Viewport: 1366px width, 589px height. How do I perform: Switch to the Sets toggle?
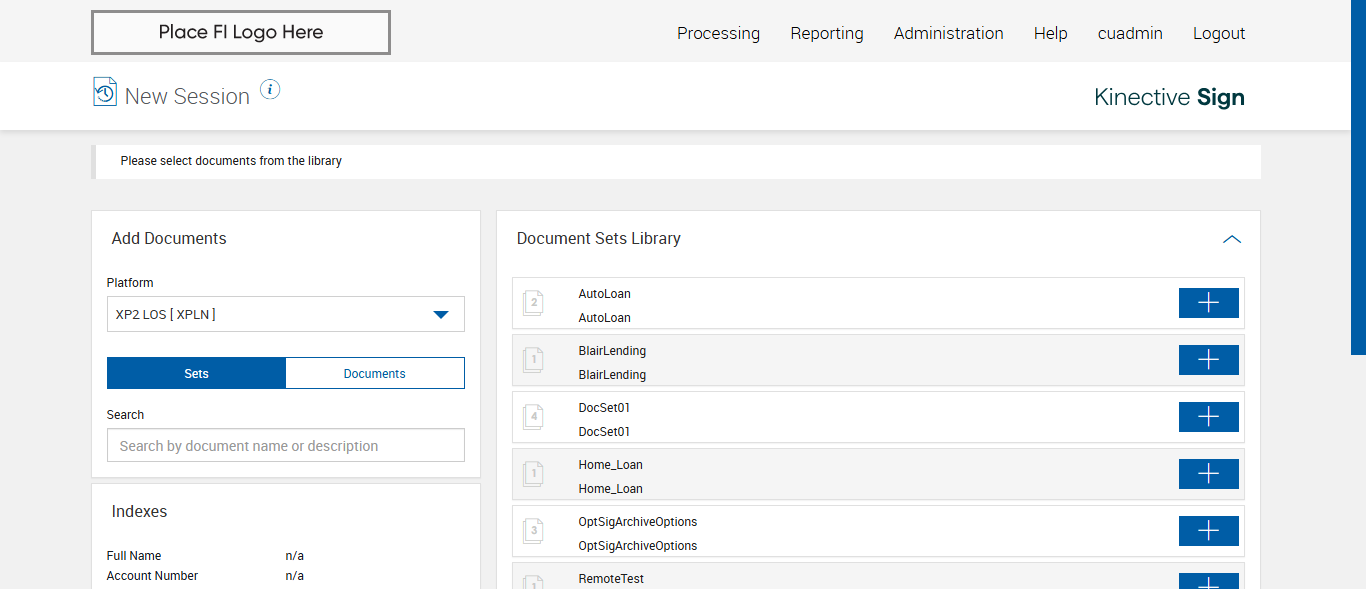coord(196,373)
